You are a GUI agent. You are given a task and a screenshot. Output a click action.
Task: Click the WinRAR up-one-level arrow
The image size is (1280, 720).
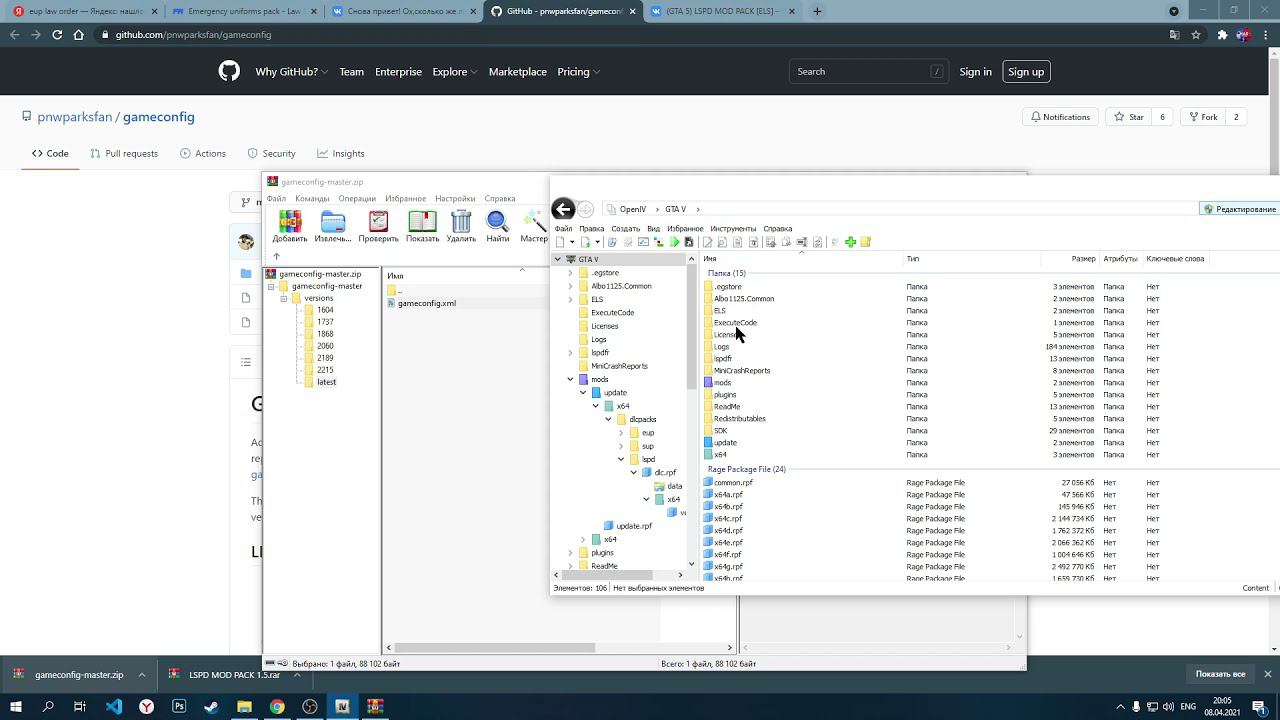pyautogui.click(x=277, y=256)
